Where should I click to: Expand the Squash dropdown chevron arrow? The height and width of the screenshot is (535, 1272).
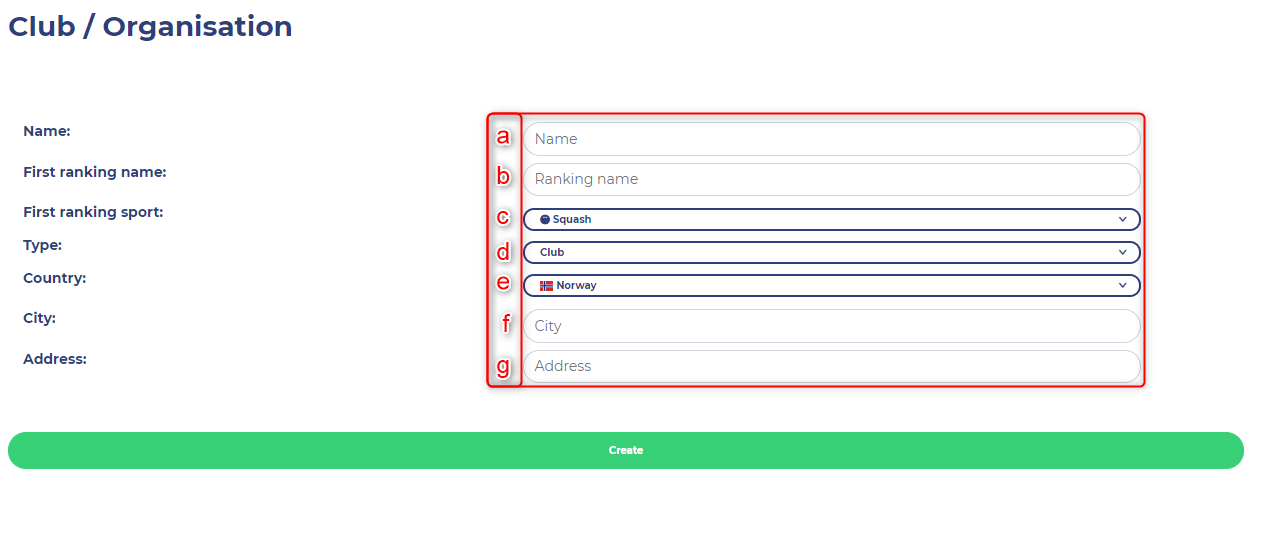[1123, 219]
